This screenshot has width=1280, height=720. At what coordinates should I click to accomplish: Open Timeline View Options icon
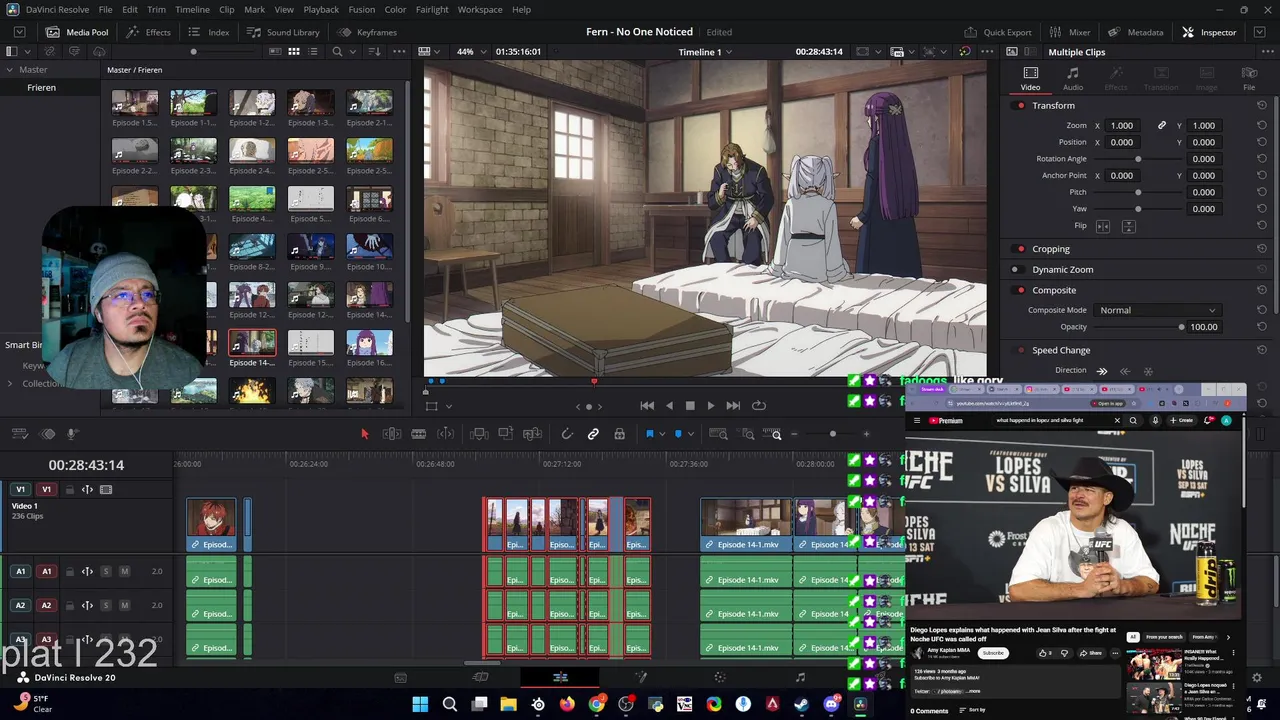point(19,434)
